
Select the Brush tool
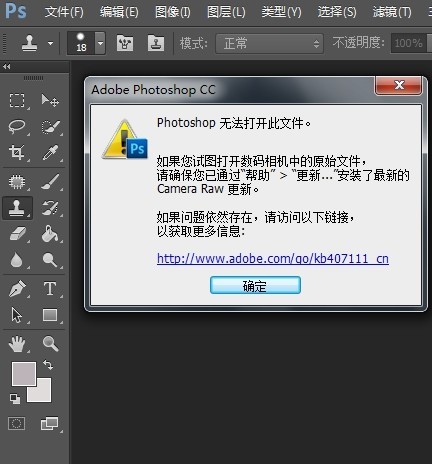[51, 182]
